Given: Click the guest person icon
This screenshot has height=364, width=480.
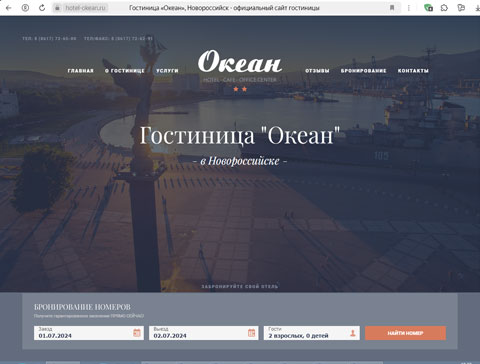Looking at the screenshot, I should coord(353,333).
